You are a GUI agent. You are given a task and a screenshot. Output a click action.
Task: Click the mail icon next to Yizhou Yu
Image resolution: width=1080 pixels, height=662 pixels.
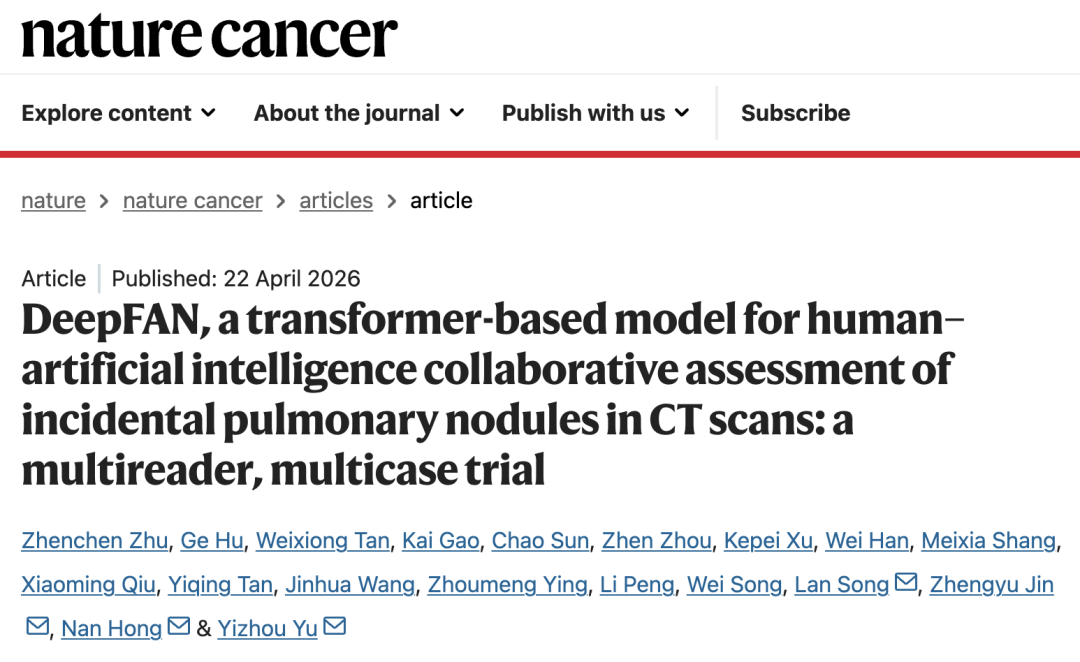(x=335, y=627)
